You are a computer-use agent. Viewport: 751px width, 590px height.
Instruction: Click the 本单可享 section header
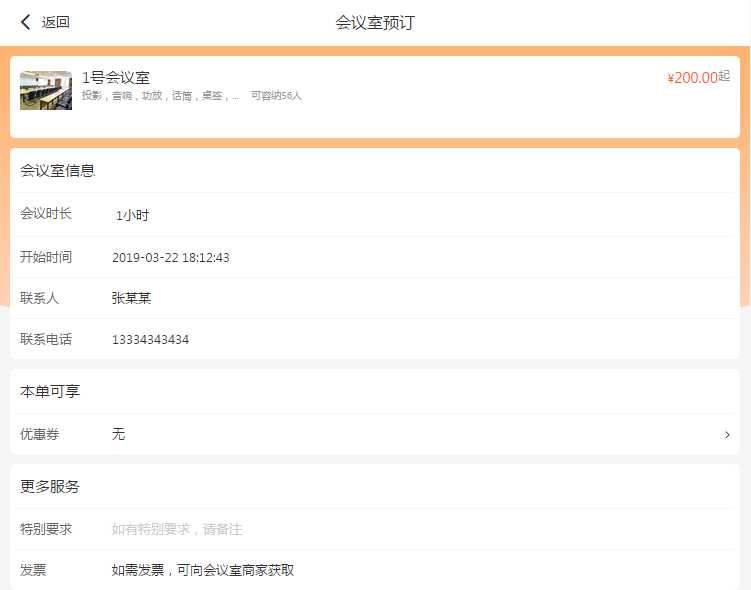point(50,391)
